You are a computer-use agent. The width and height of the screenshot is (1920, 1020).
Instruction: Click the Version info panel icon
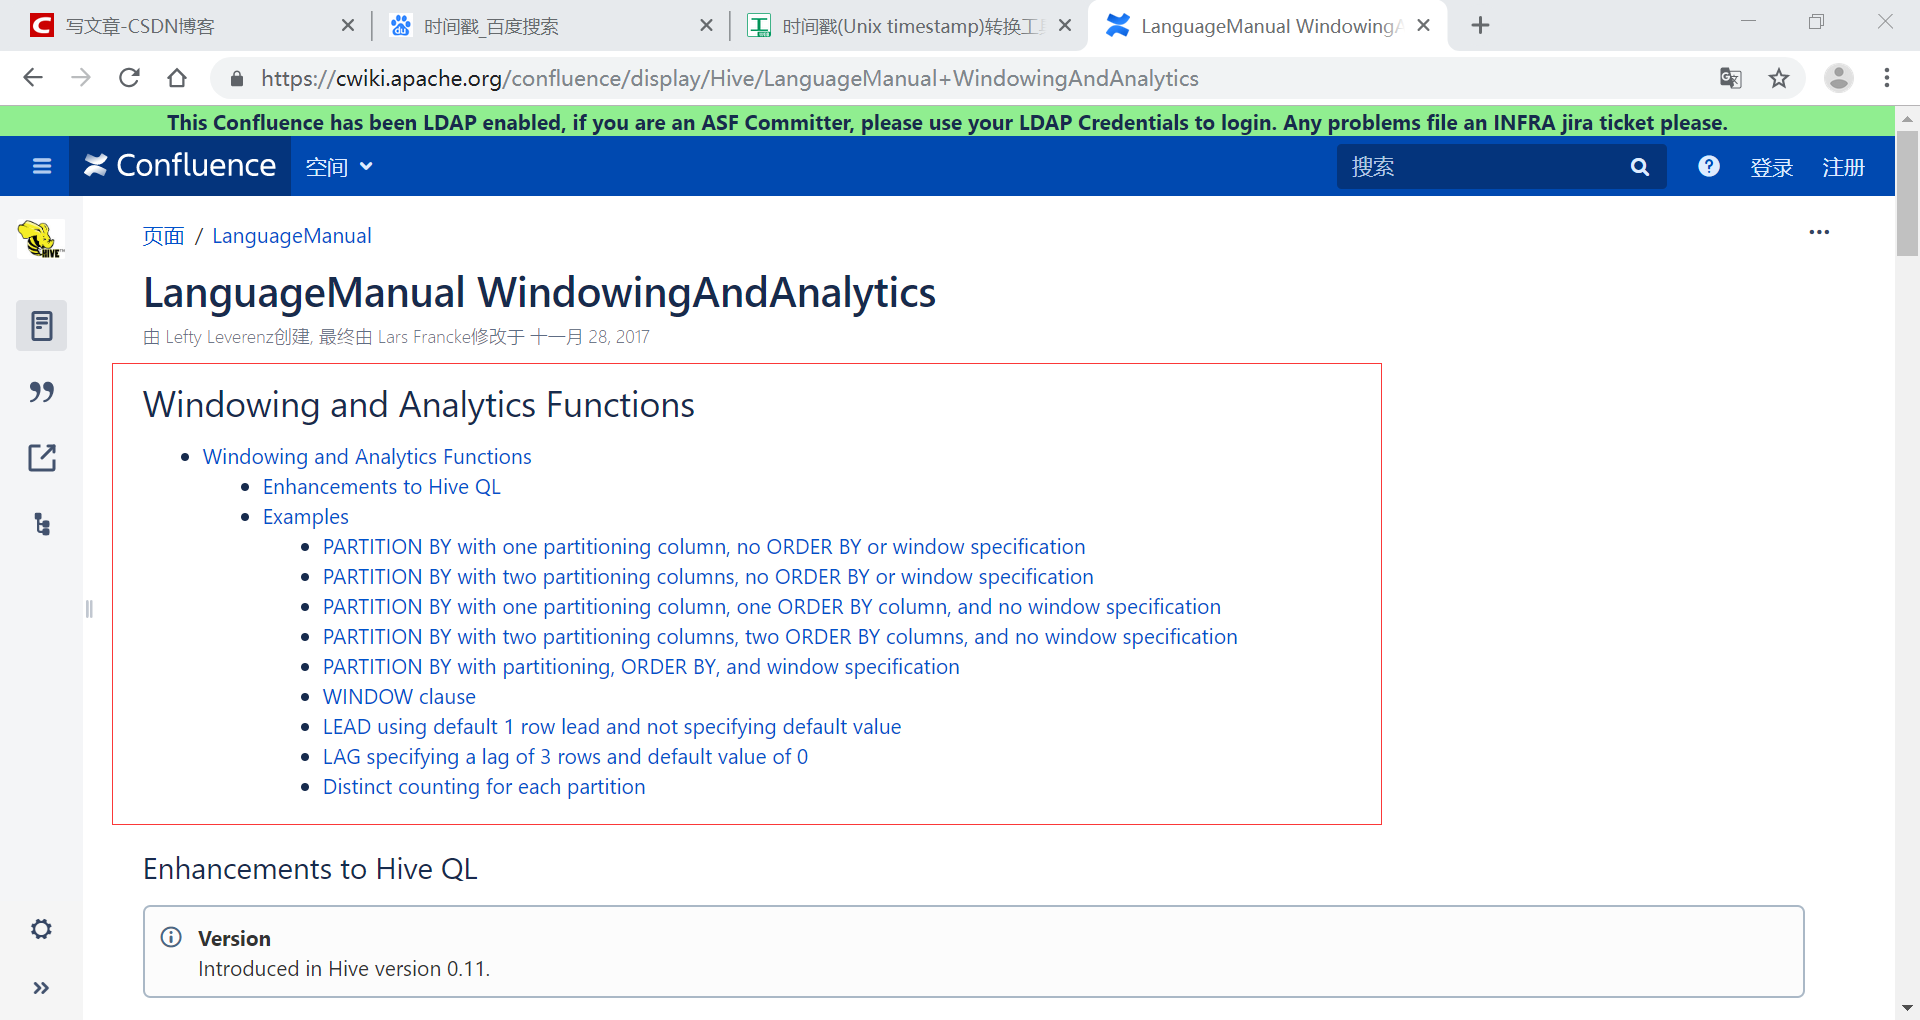[172, 937]
